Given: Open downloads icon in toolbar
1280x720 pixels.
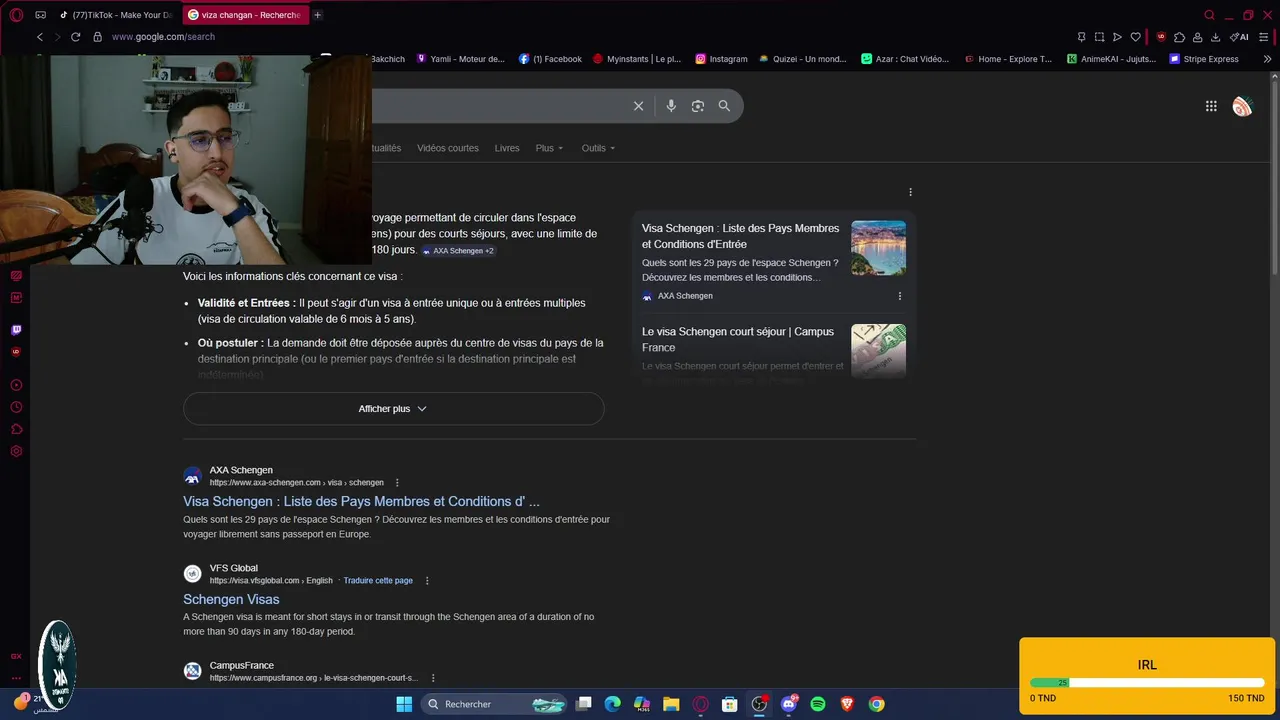Looking at the screenshot, I should click(1215, 37).
